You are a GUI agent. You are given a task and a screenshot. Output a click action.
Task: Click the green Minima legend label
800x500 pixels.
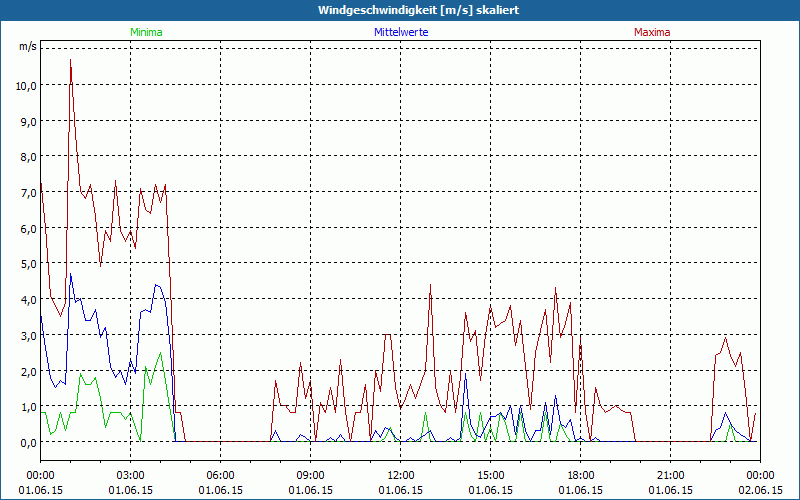[146, 32]
